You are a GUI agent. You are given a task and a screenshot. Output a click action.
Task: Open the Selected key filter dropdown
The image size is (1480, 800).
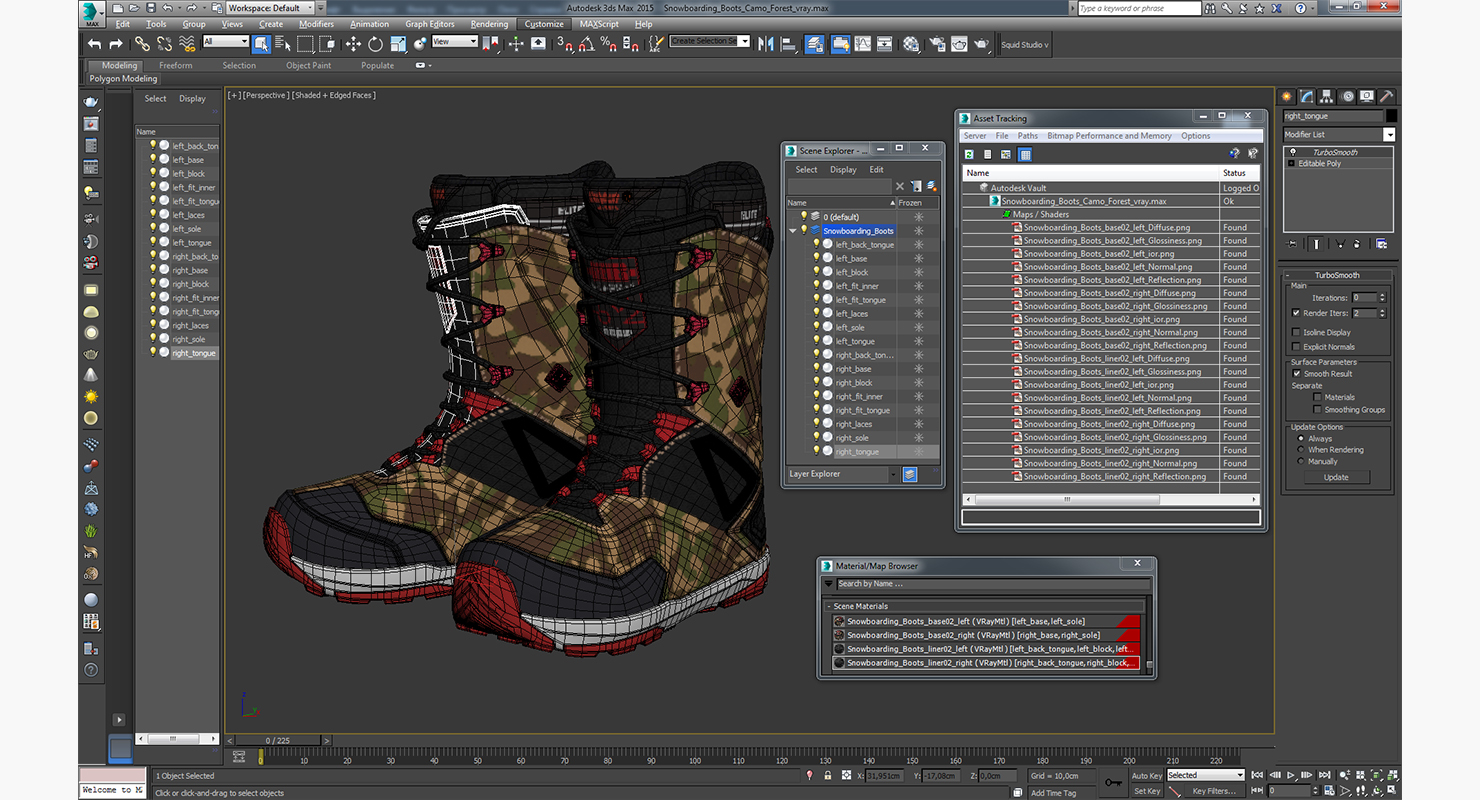(x=1205, y=775)
